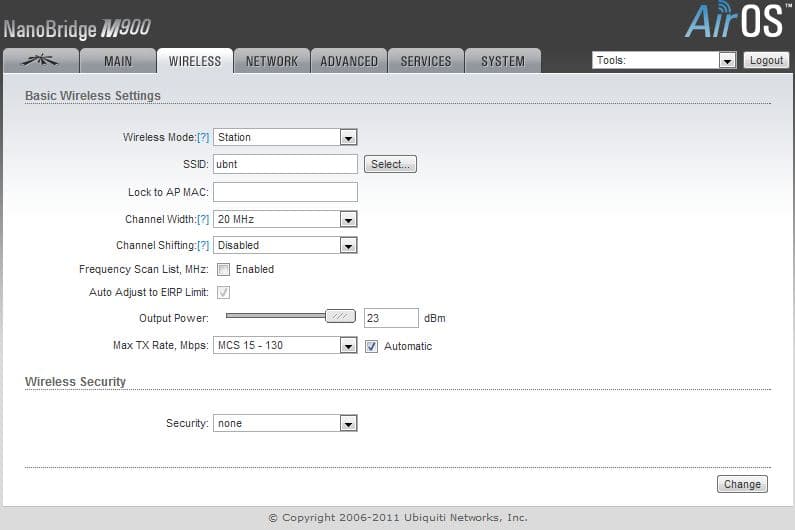Enable the Frequency Scan List checkbox
Screen dimensions: 795x530
223,269
